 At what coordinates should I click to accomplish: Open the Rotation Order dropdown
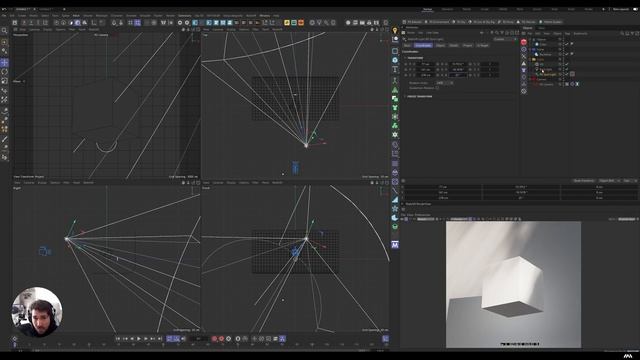[445, 83]
